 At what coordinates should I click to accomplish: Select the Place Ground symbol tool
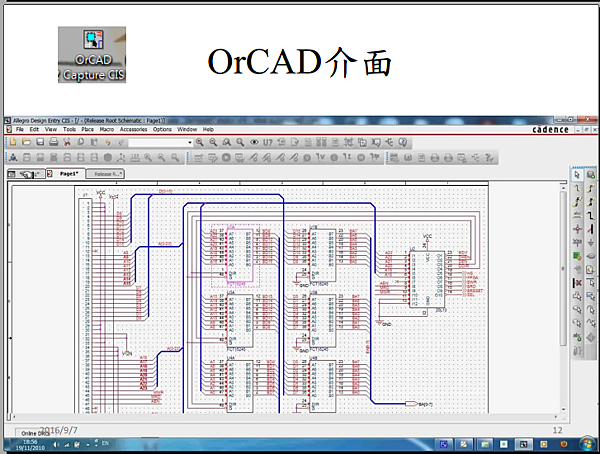[x=591, y=242]
